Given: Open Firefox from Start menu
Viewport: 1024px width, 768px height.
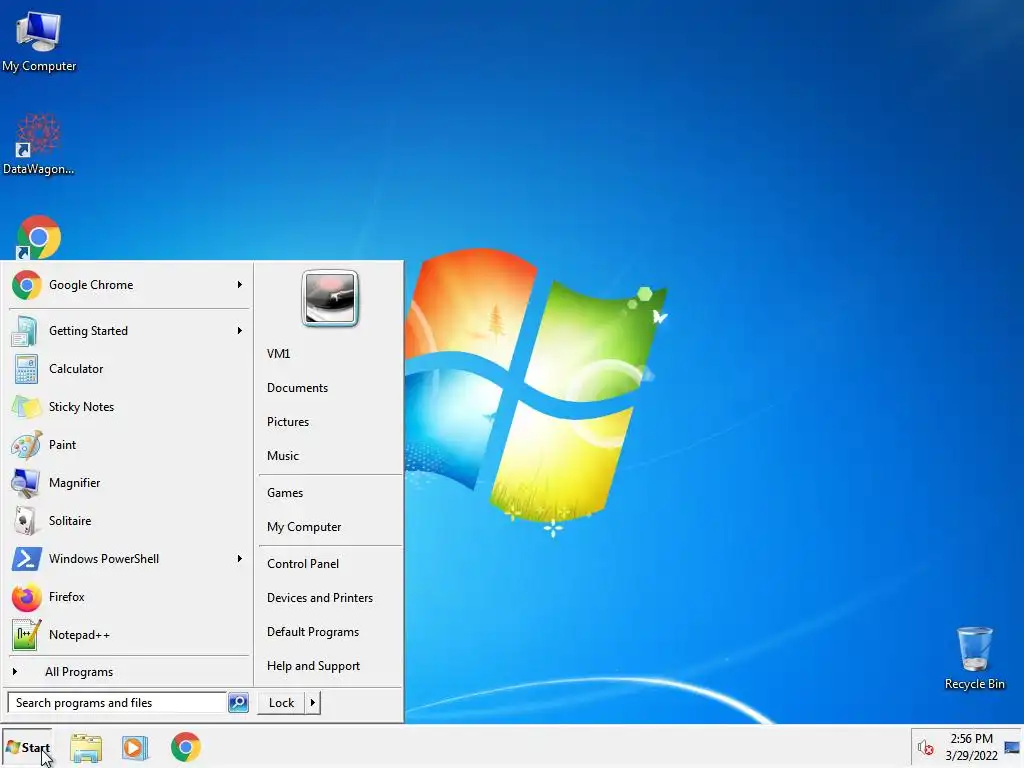Looking at the screenshot, I should [128, 596].
